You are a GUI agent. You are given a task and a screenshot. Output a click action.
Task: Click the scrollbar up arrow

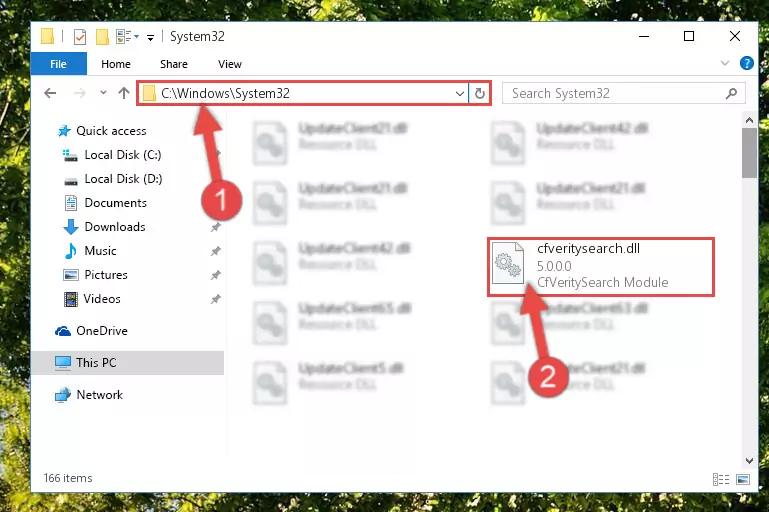tap(749, 120)
